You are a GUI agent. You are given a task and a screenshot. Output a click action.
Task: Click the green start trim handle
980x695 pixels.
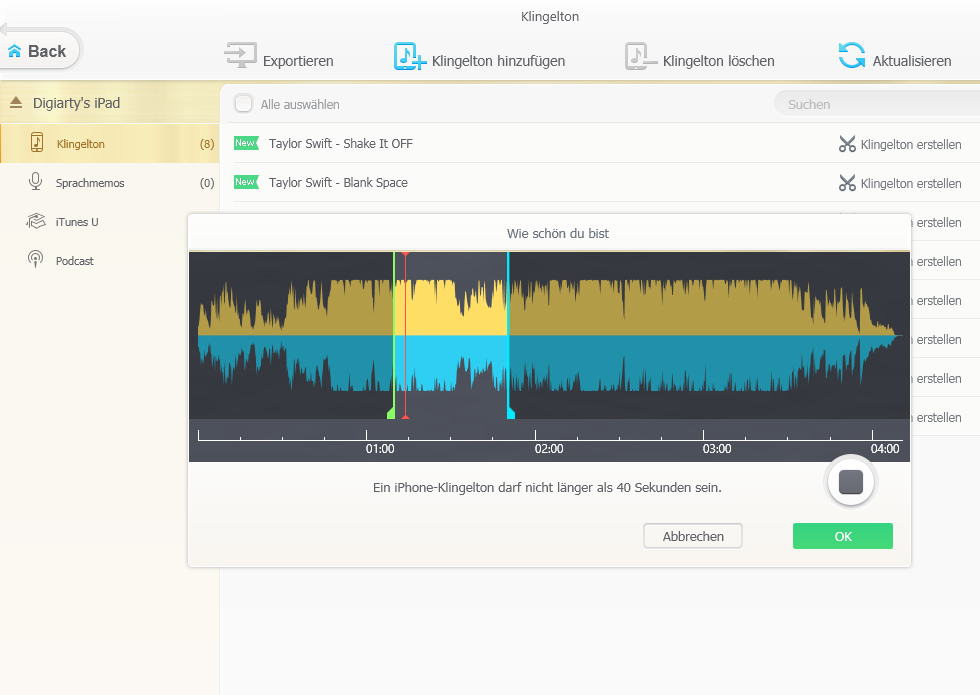(x=392, y=412)
